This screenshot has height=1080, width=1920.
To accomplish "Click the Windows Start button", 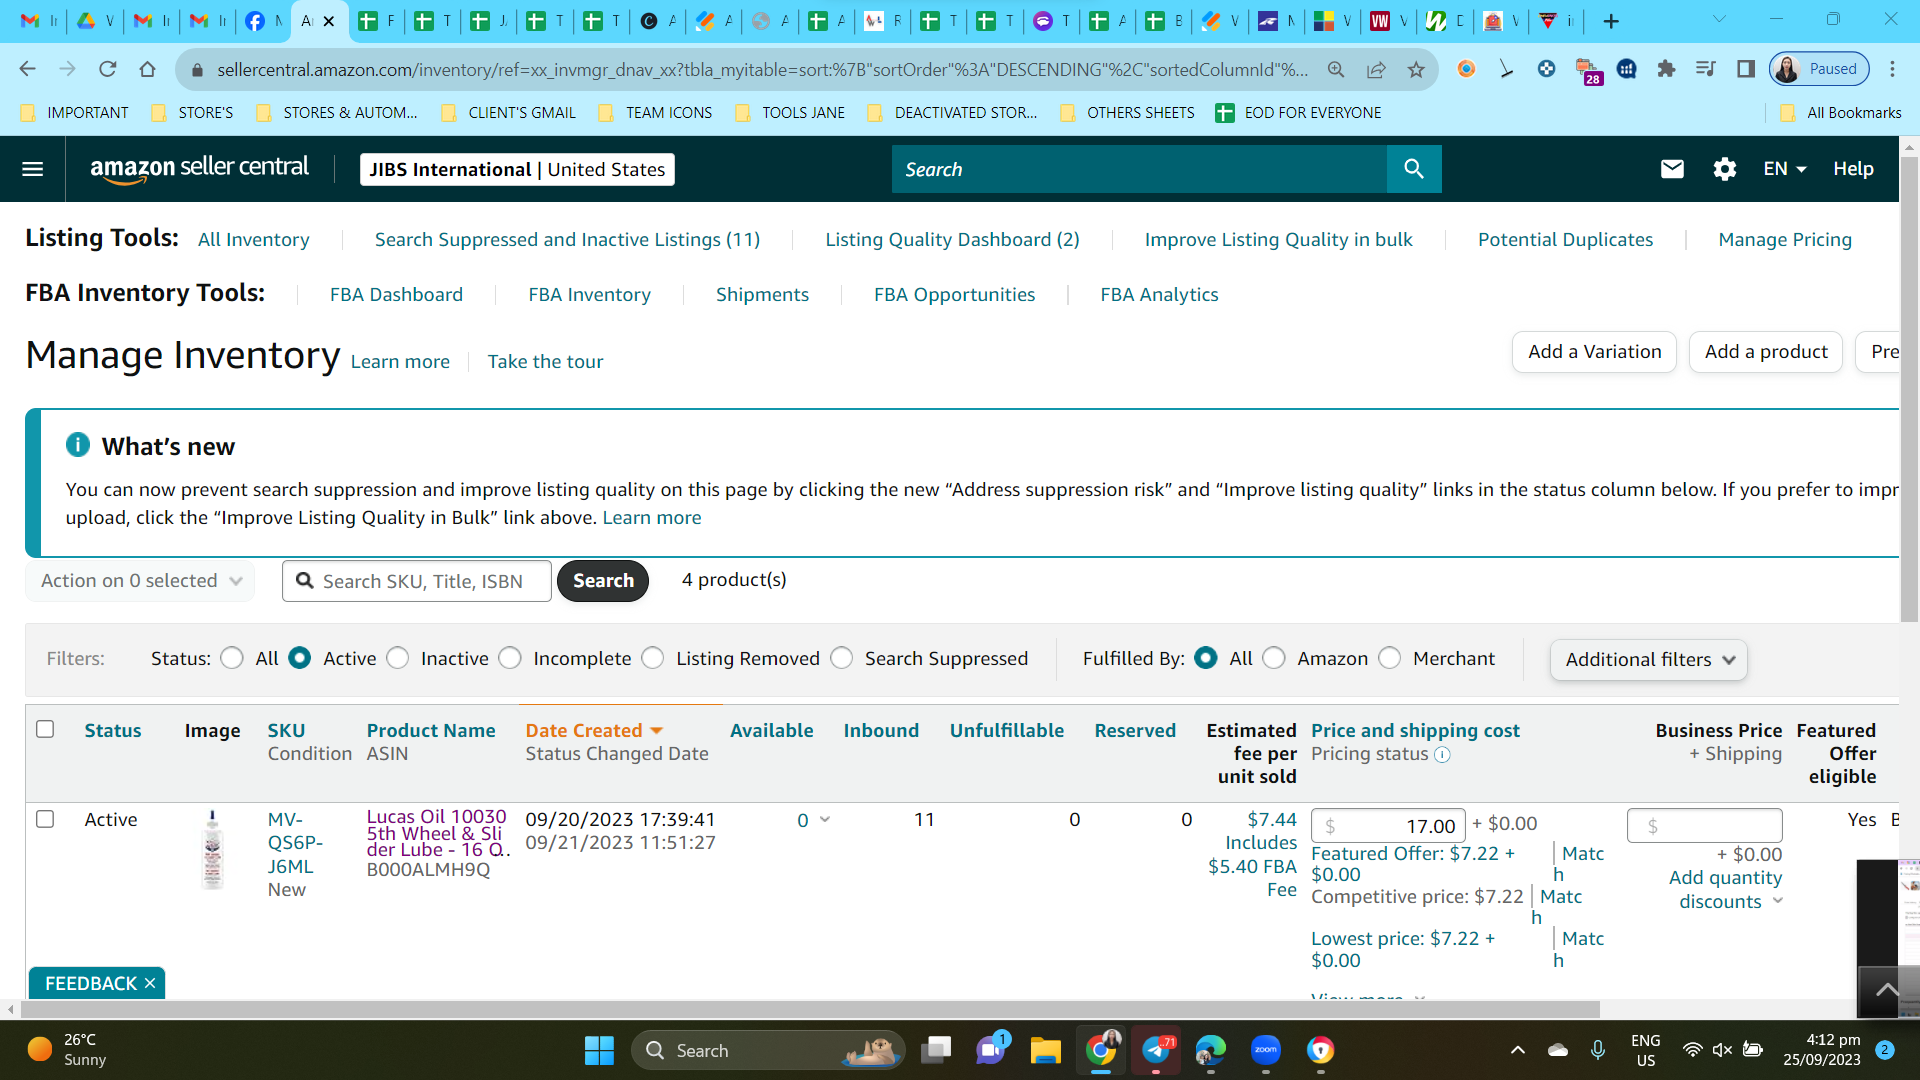I will pos(599,1050).
